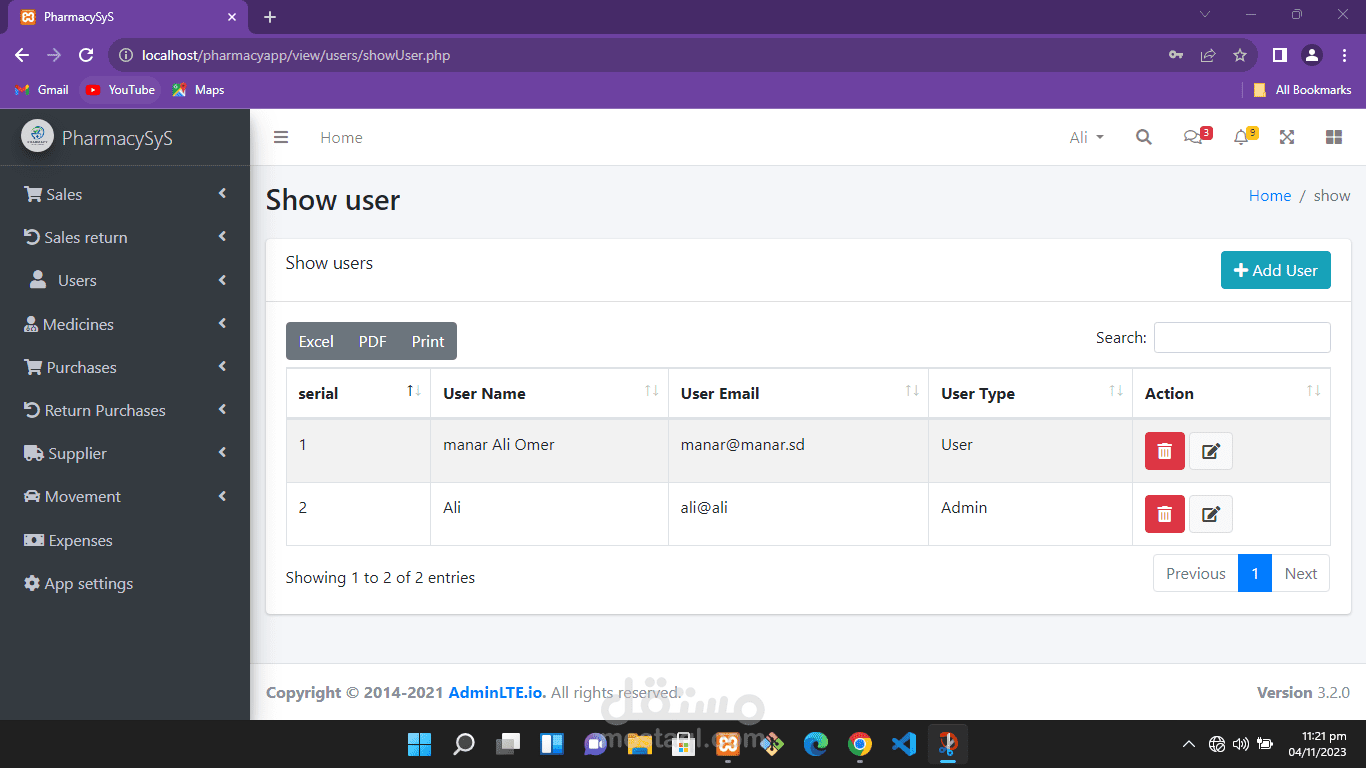Open Visual Studio Code from the taskbar
The height and width of the screenshot is (768, 1366).
[x=903, y=744]
